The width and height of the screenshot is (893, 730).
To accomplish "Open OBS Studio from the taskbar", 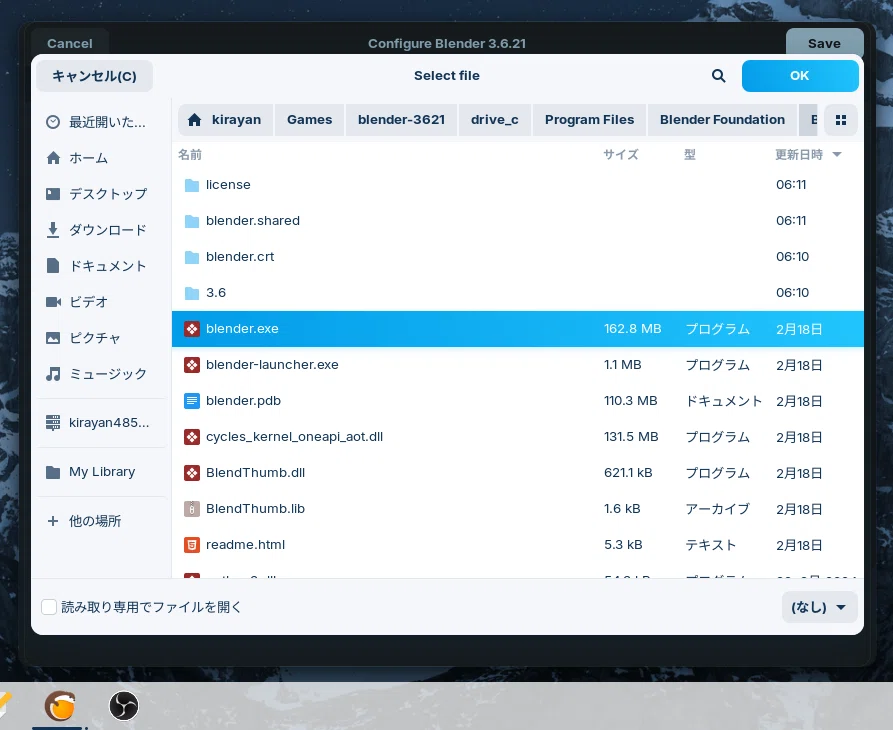I will [x=124, y=706].
